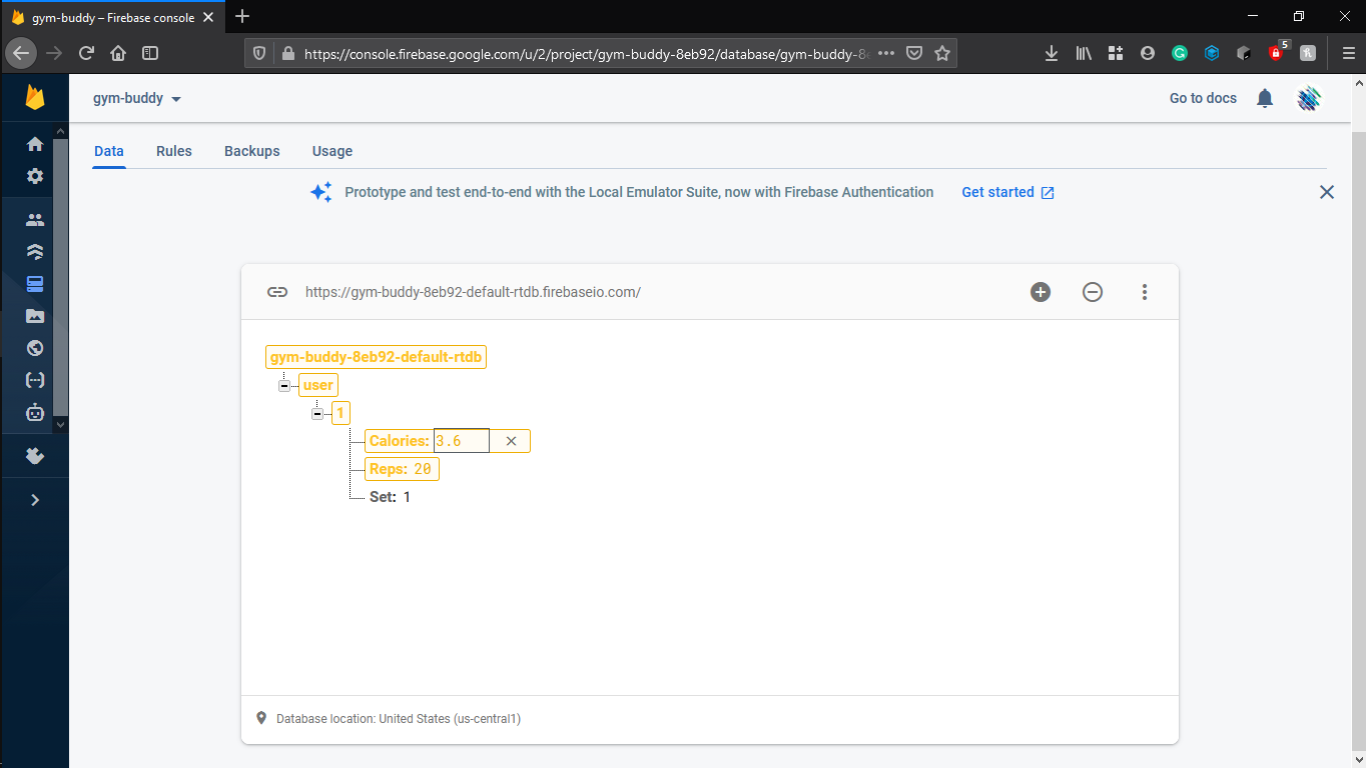Viewport: 1366px width, 768px height.
Task: Click Go to docs link
Action: click(x=1203, y=98)
